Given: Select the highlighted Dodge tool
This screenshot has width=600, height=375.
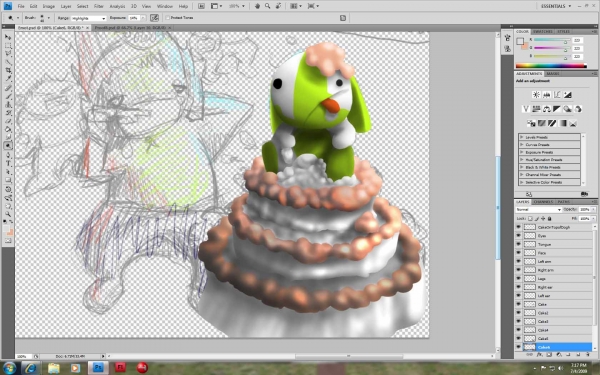Looking at the screenshot, I should point(8,145).
